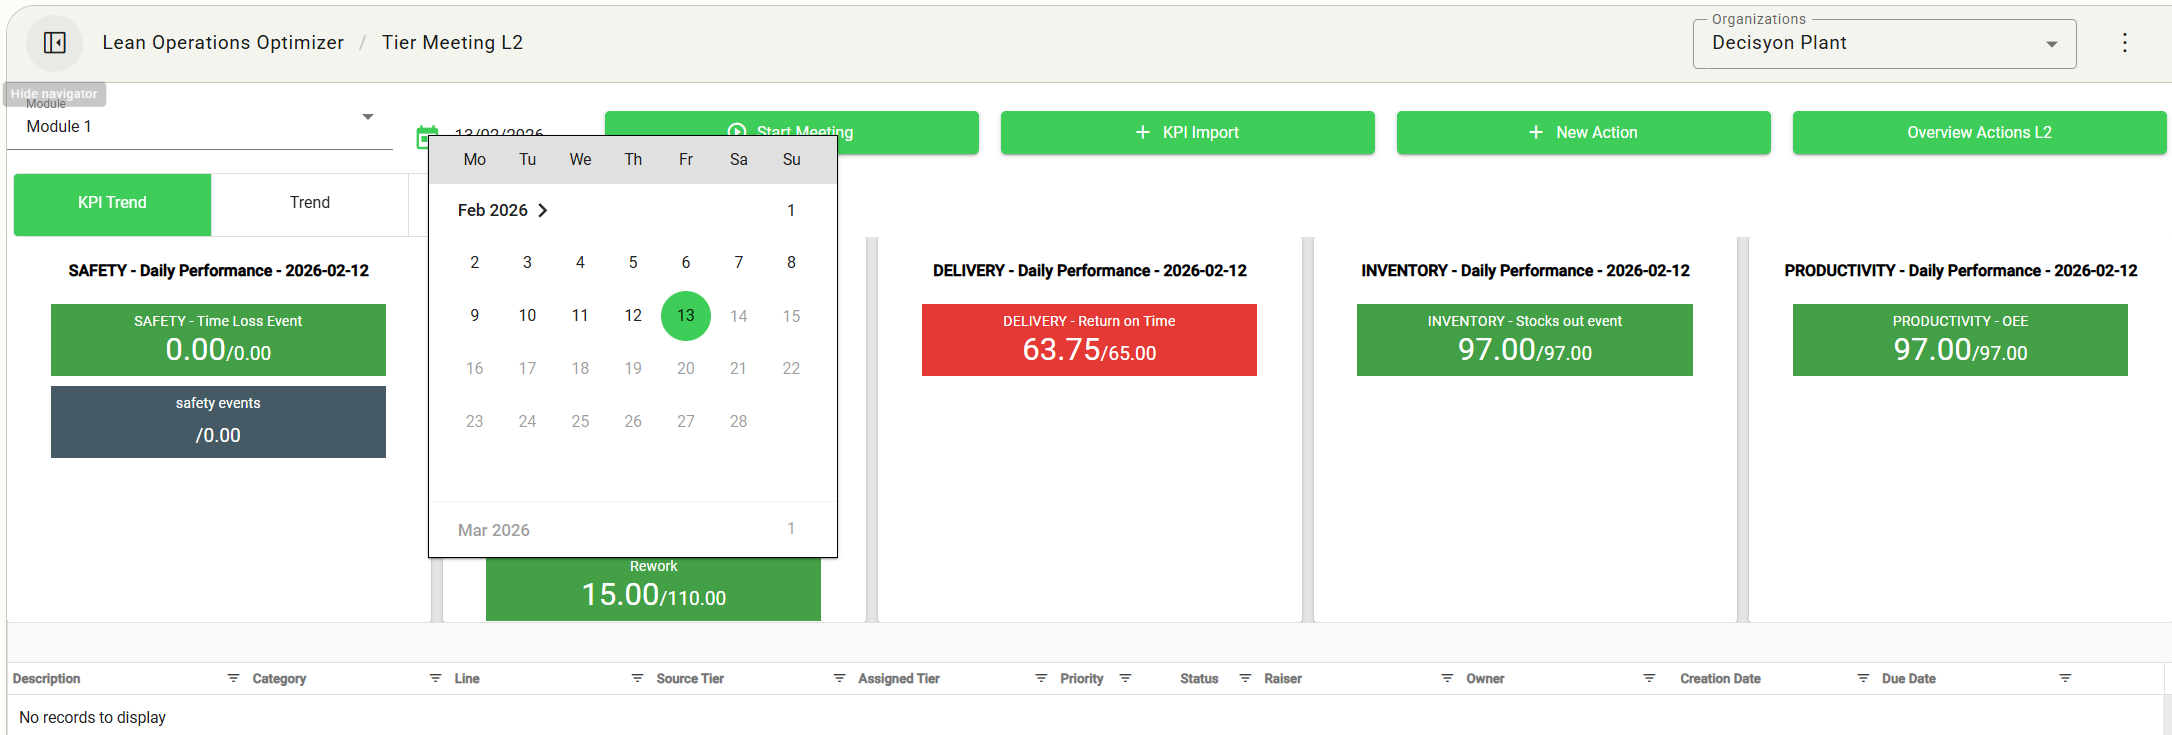The image size is (2172, 735).
Task: Click the red Delivery Return on Time tile
Action: tap(1089, 340)
